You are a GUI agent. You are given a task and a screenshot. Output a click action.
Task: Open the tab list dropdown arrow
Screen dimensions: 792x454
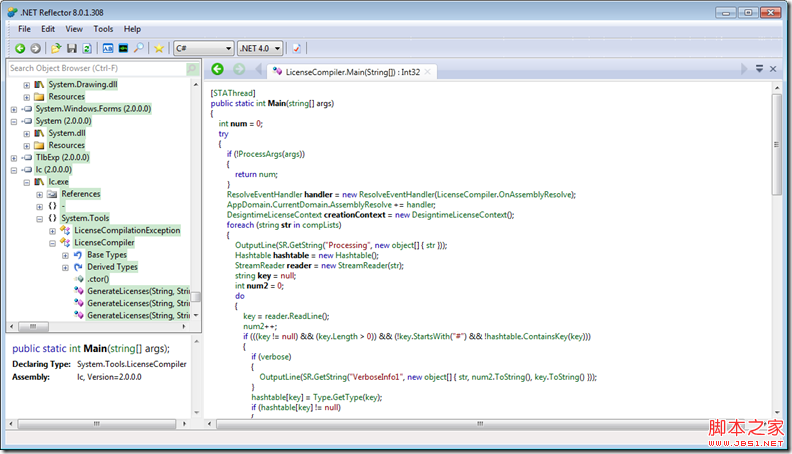click(x=759, y=69)
